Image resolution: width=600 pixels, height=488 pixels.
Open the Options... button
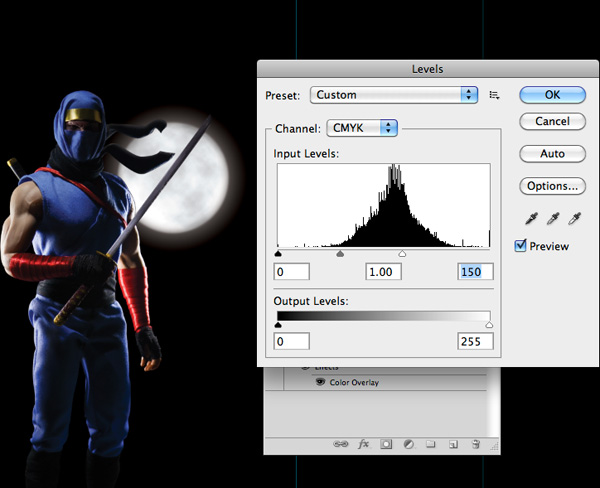coord(553,186)
